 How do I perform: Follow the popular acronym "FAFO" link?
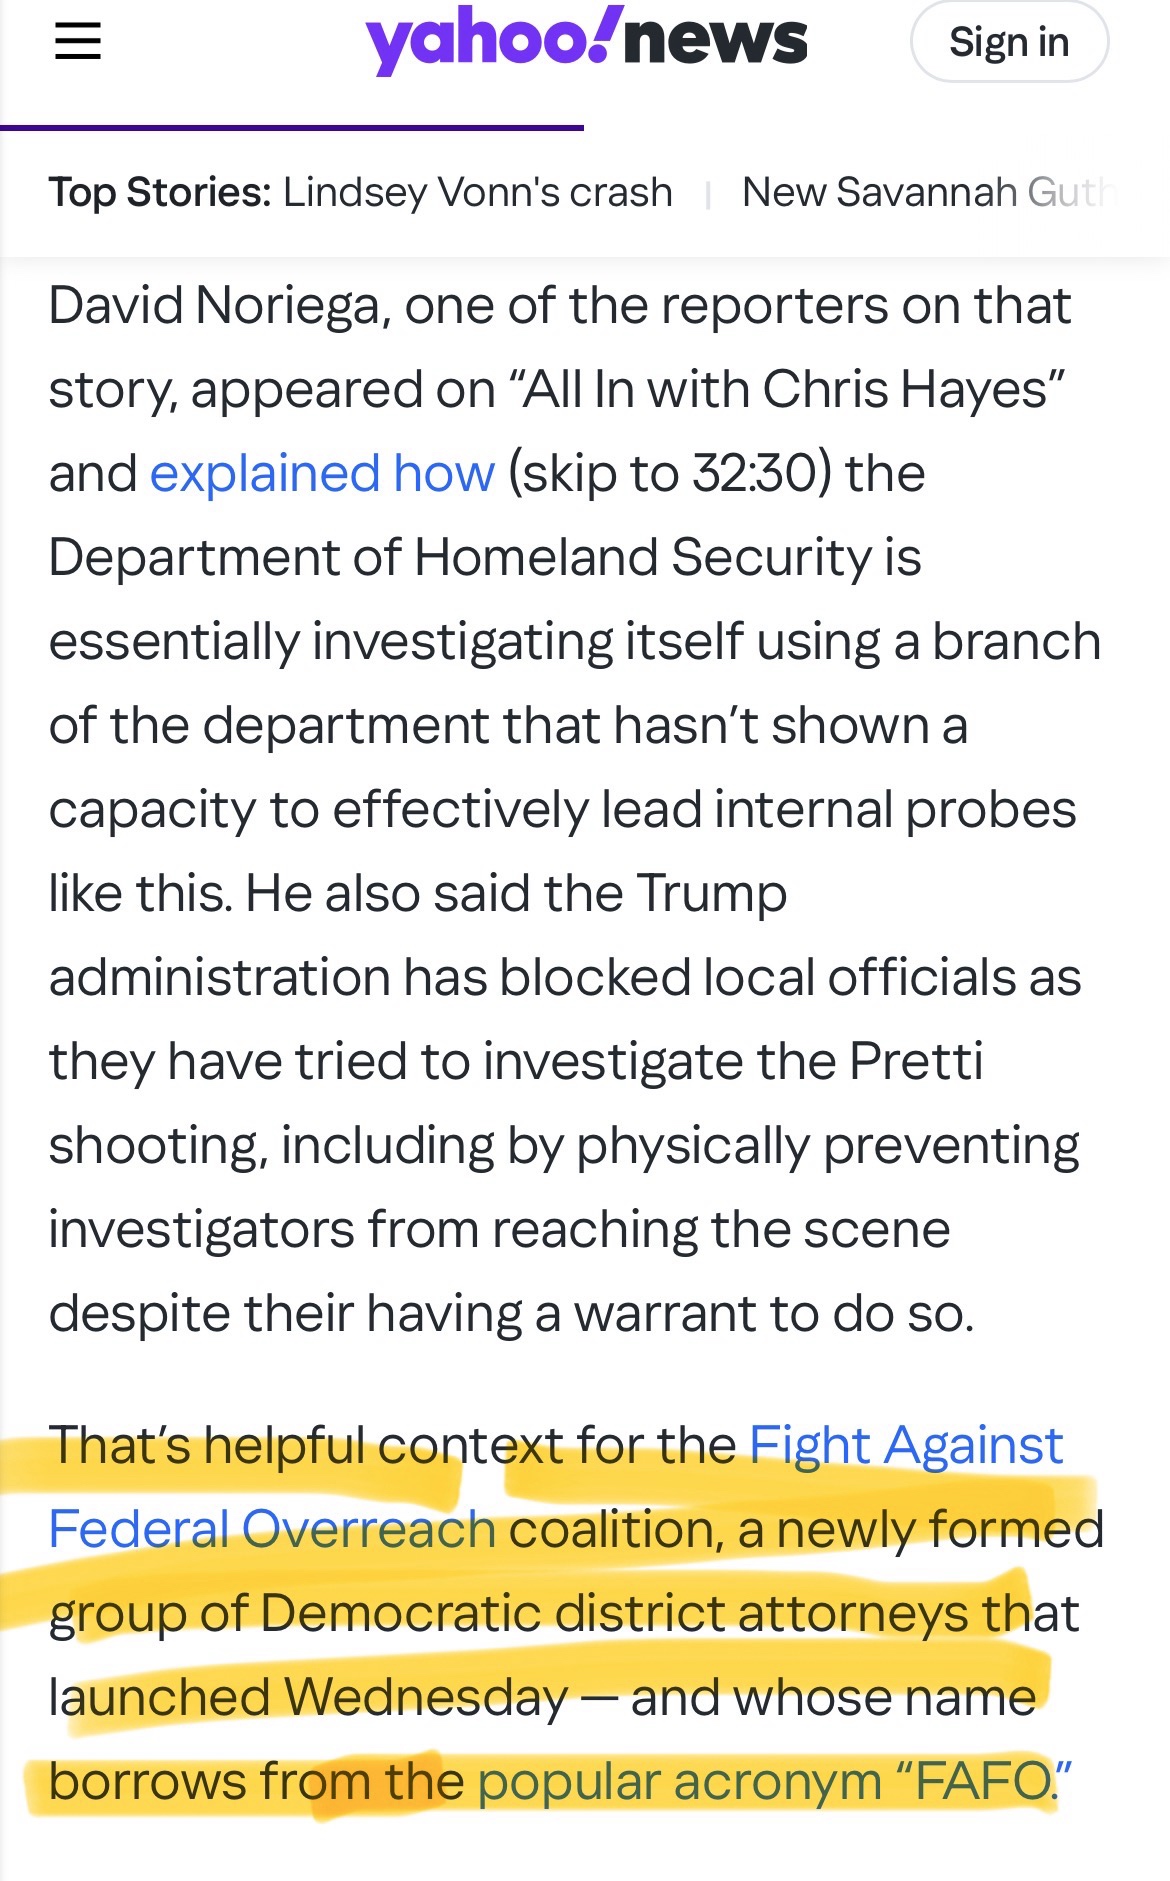773,1781
